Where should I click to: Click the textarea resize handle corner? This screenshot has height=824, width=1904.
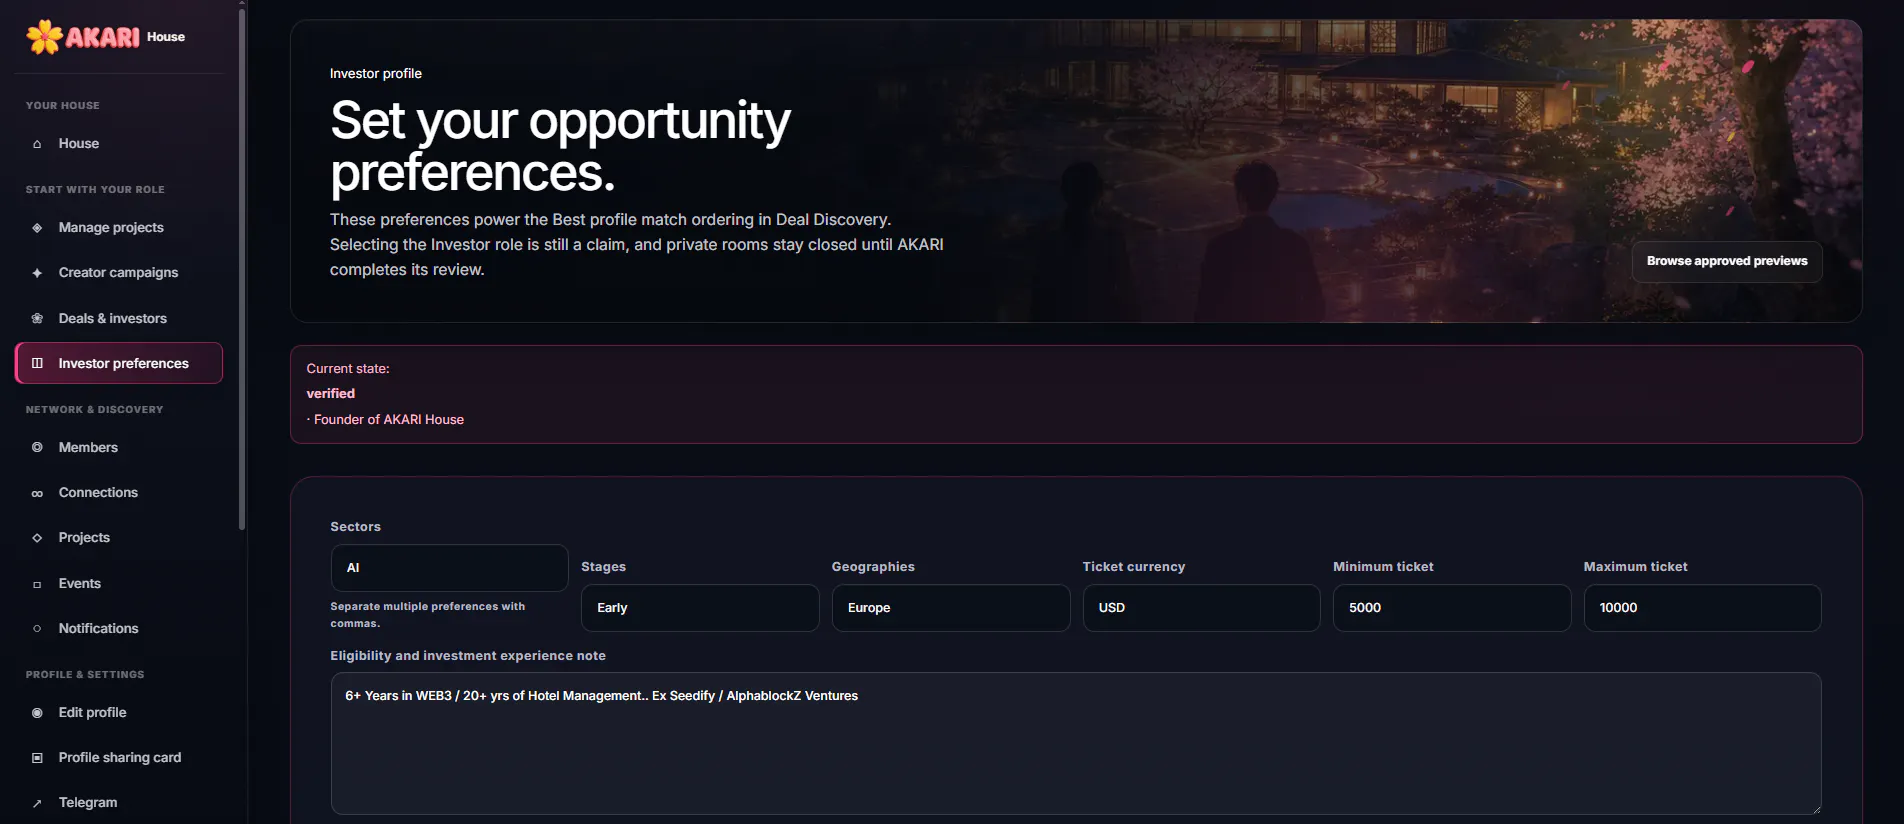point(1815,809)
